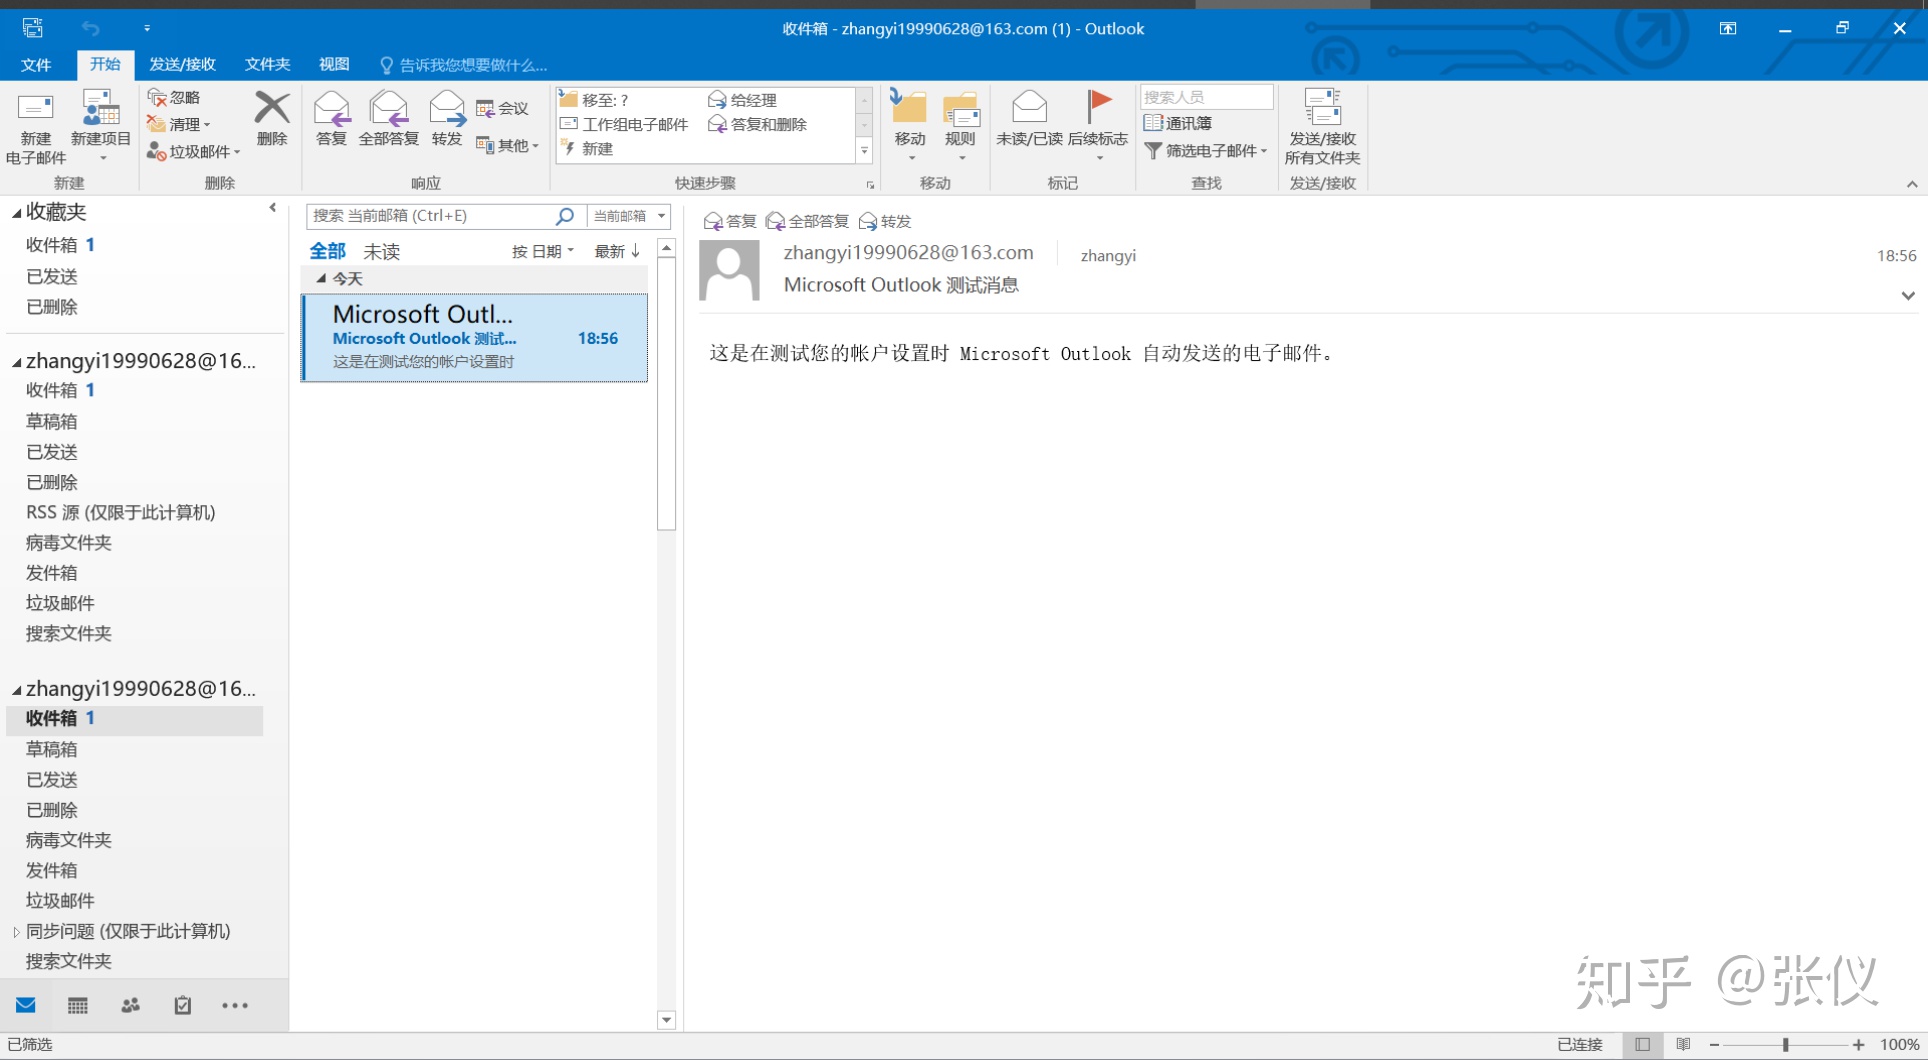
Task: Show 全部 messages filter
Action: [x=327, y=251]
